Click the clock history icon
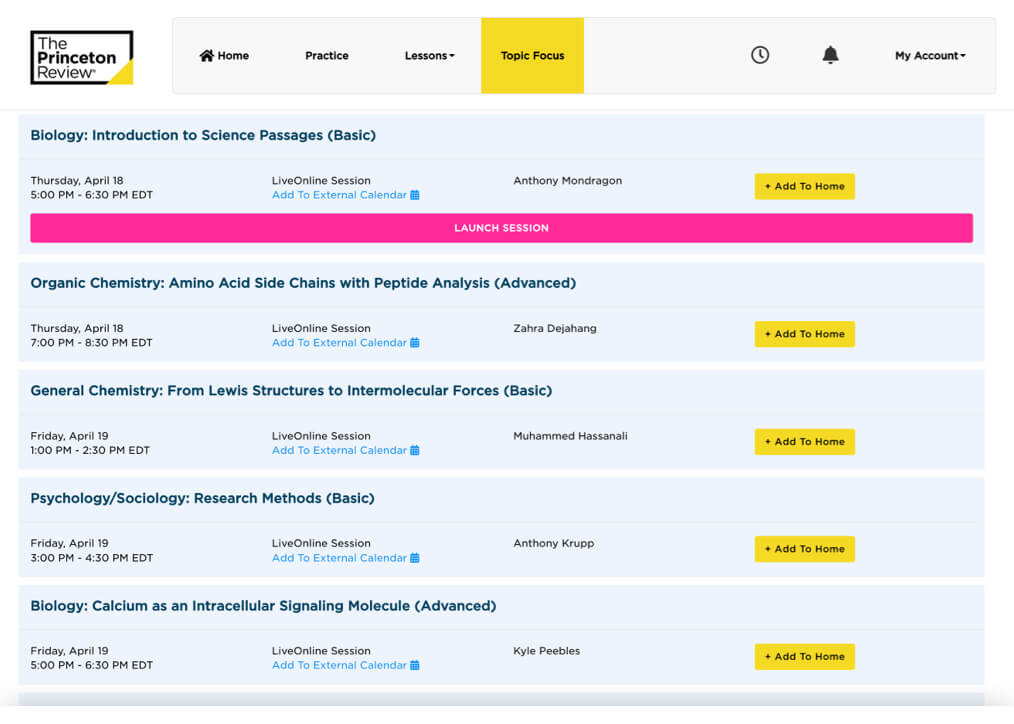The image size is (1014, 724). (760, 56)
